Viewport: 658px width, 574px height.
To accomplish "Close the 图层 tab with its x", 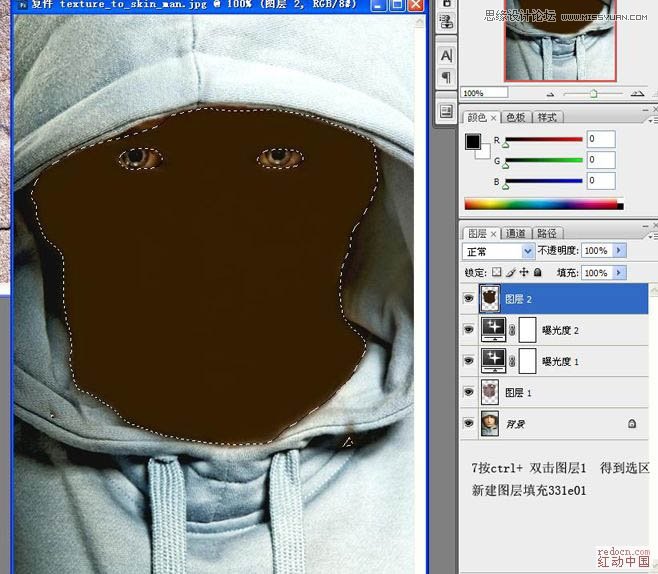I will pos(494,234).
